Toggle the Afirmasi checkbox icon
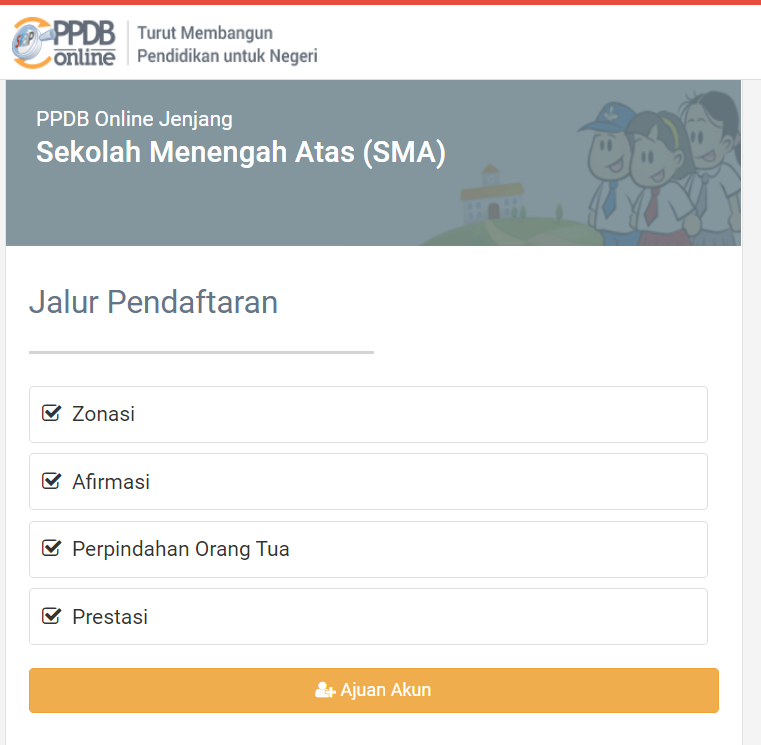This screenshot has height=745, width=761. click(x=51, y=481)
